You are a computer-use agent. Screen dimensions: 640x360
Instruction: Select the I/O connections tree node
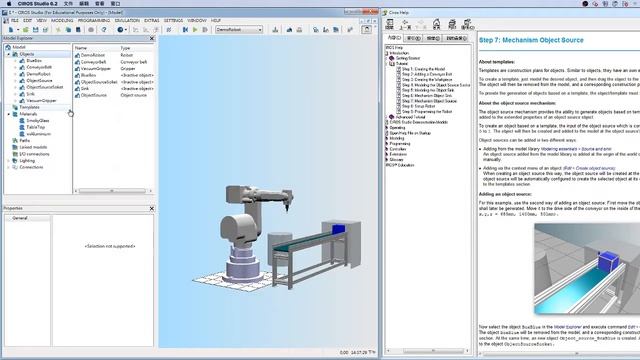click(34, 154)
